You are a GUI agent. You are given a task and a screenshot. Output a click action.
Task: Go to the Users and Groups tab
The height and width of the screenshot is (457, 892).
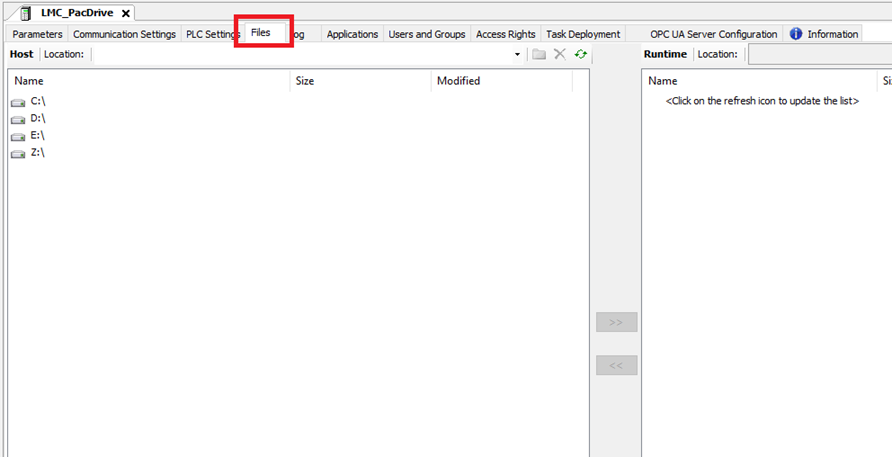(426, 34)
